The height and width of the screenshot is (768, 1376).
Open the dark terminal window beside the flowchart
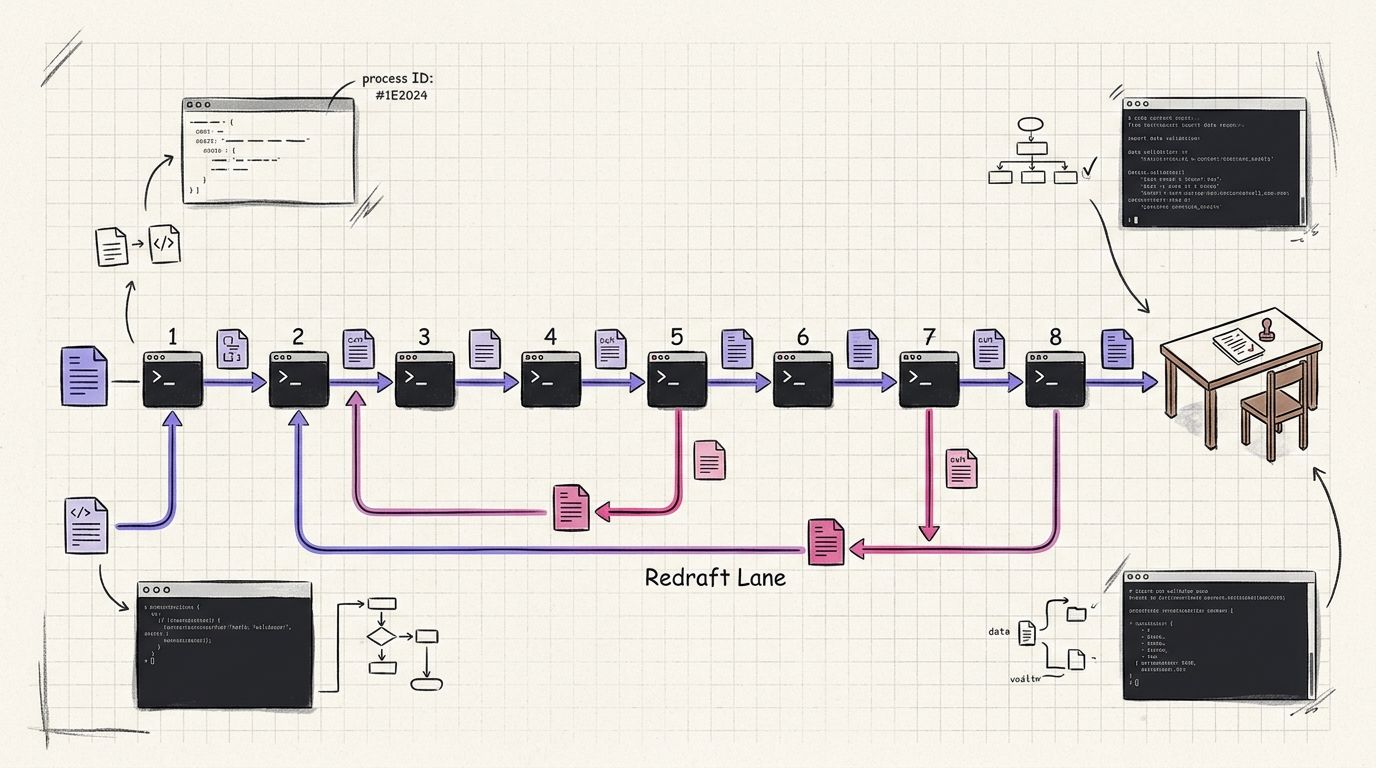click(224, 644)
